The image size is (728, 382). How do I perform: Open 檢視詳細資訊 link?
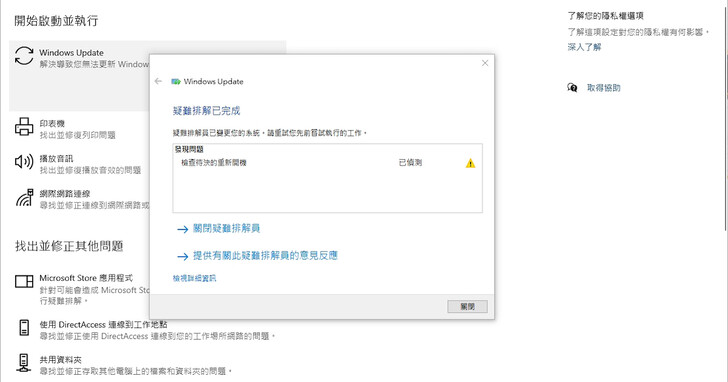pos(194,278)
